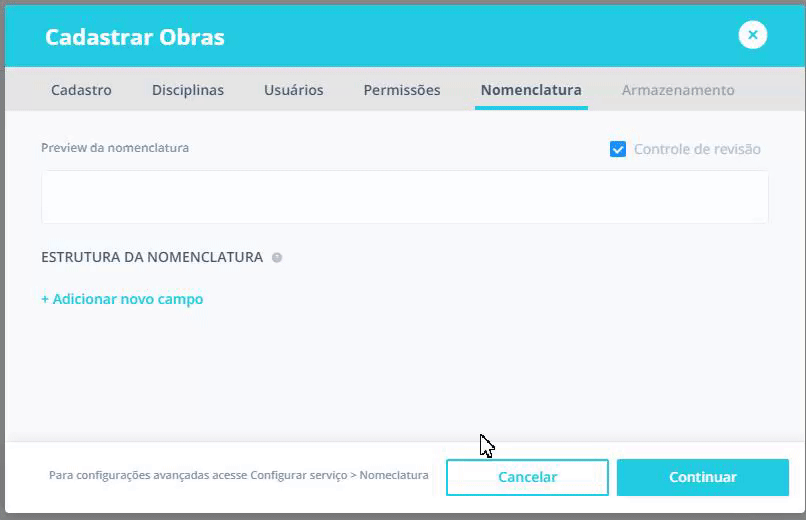Go to the Usuários tab
Screen dimensions: 806x520
pos(293,90)
